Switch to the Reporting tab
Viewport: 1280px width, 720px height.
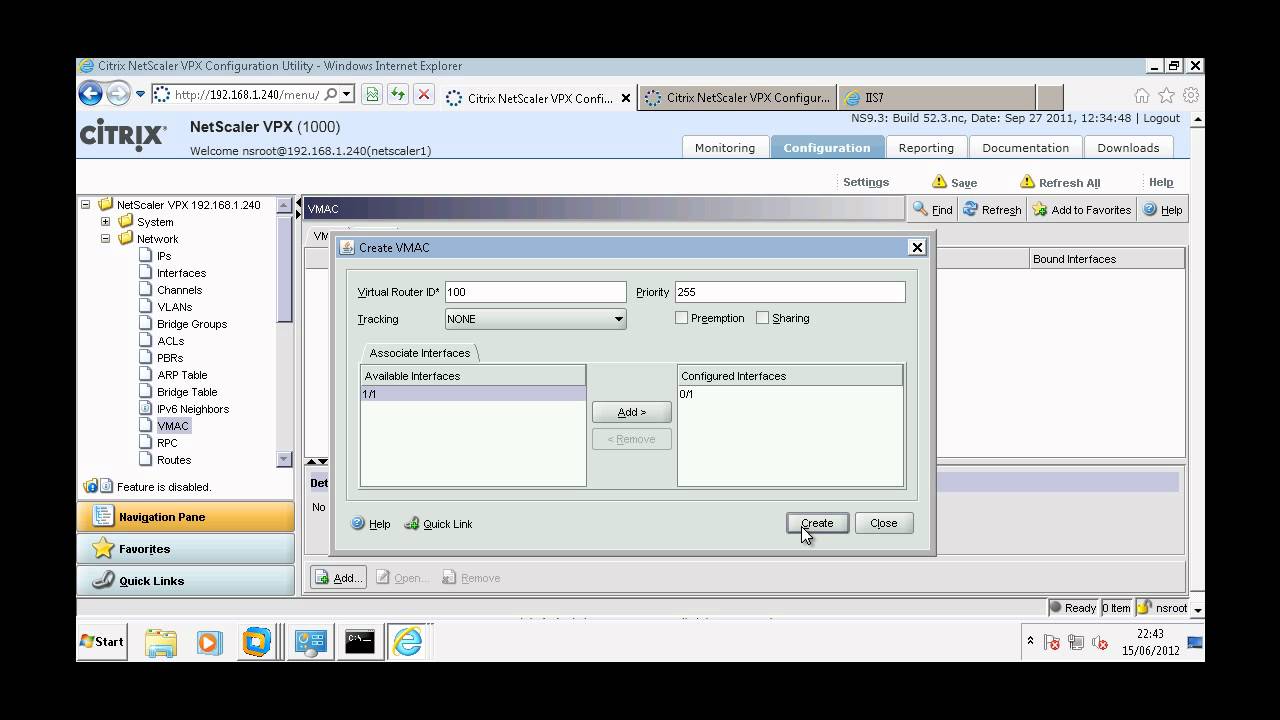coord(926,148)
